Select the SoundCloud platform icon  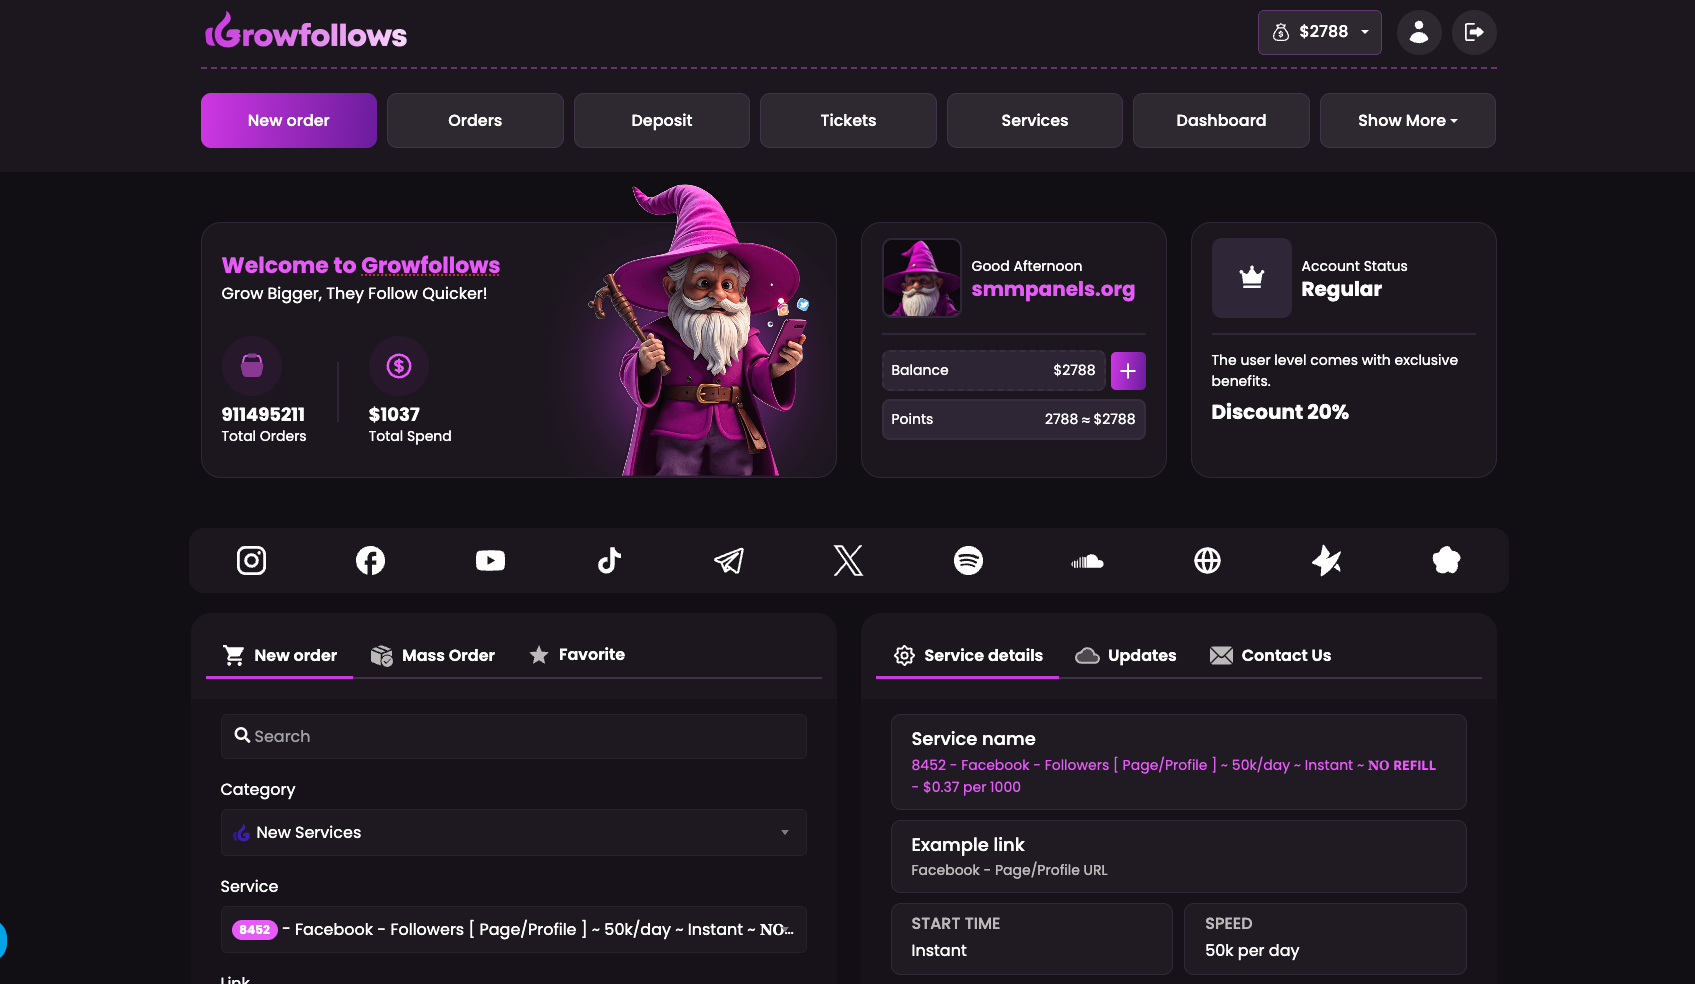coord(1087,560)
